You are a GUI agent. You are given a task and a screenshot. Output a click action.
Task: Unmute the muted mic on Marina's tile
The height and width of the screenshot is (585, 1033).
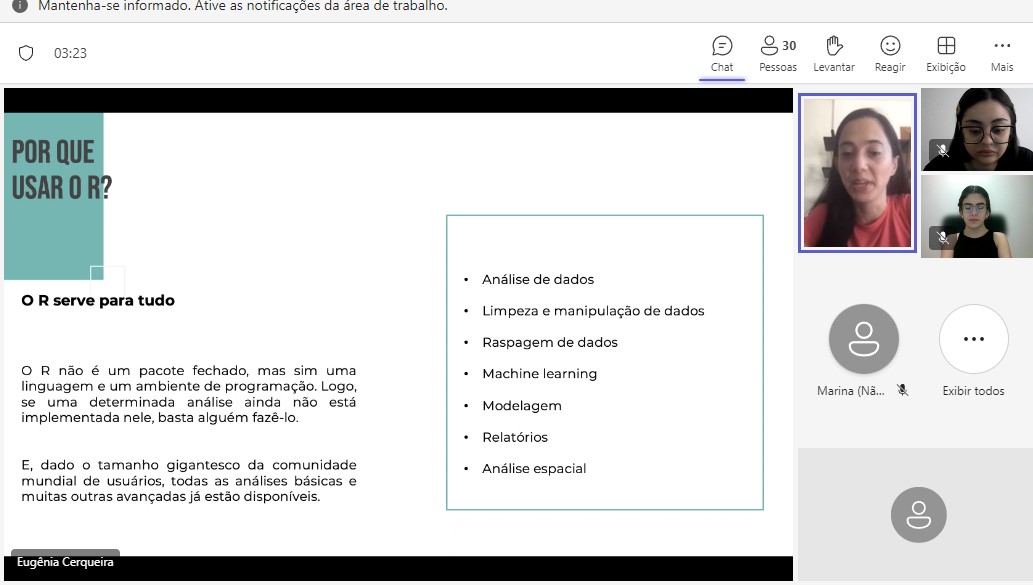[902, 390]
